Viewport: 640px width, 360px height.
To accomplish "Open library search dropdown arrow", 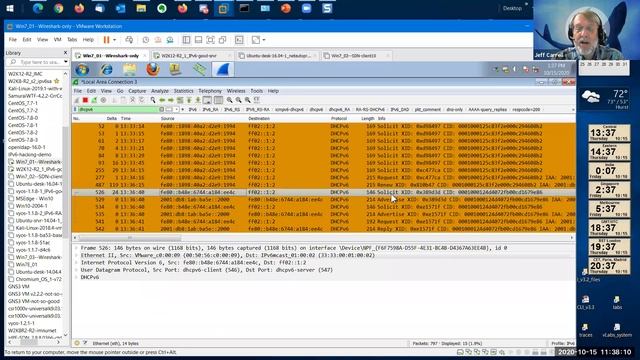I will click(x=66, y=62).
